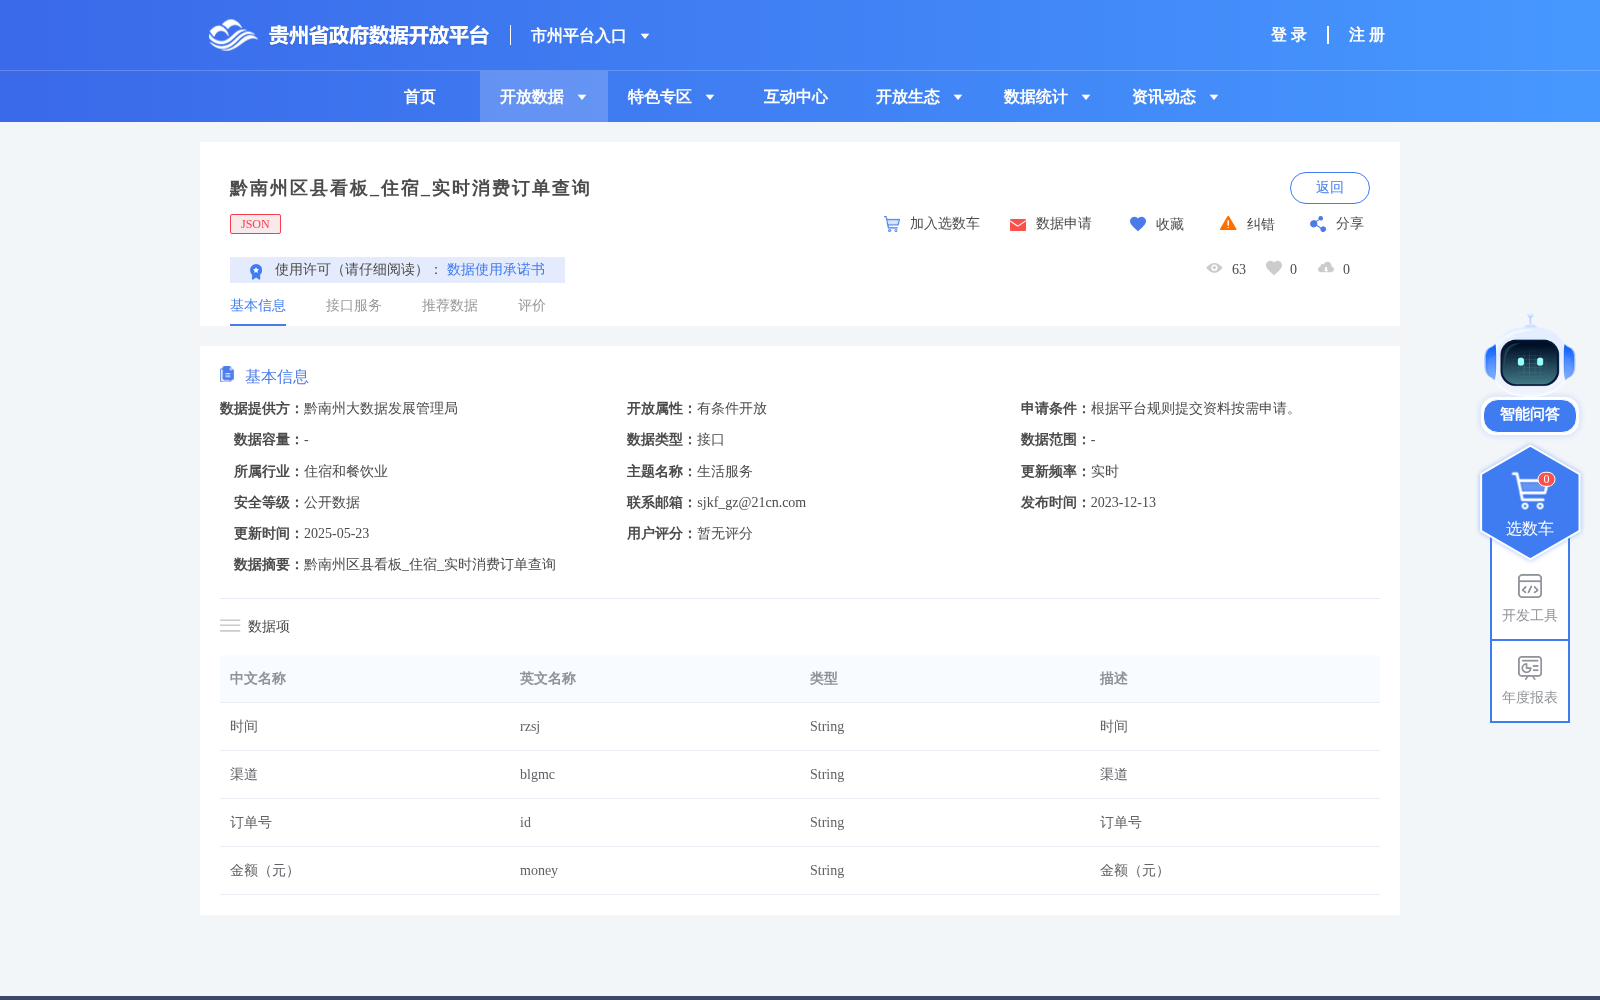1600x1000 pixels.
Task: Expand the 数据统计 menu arrow
Action: point(1086,97)
